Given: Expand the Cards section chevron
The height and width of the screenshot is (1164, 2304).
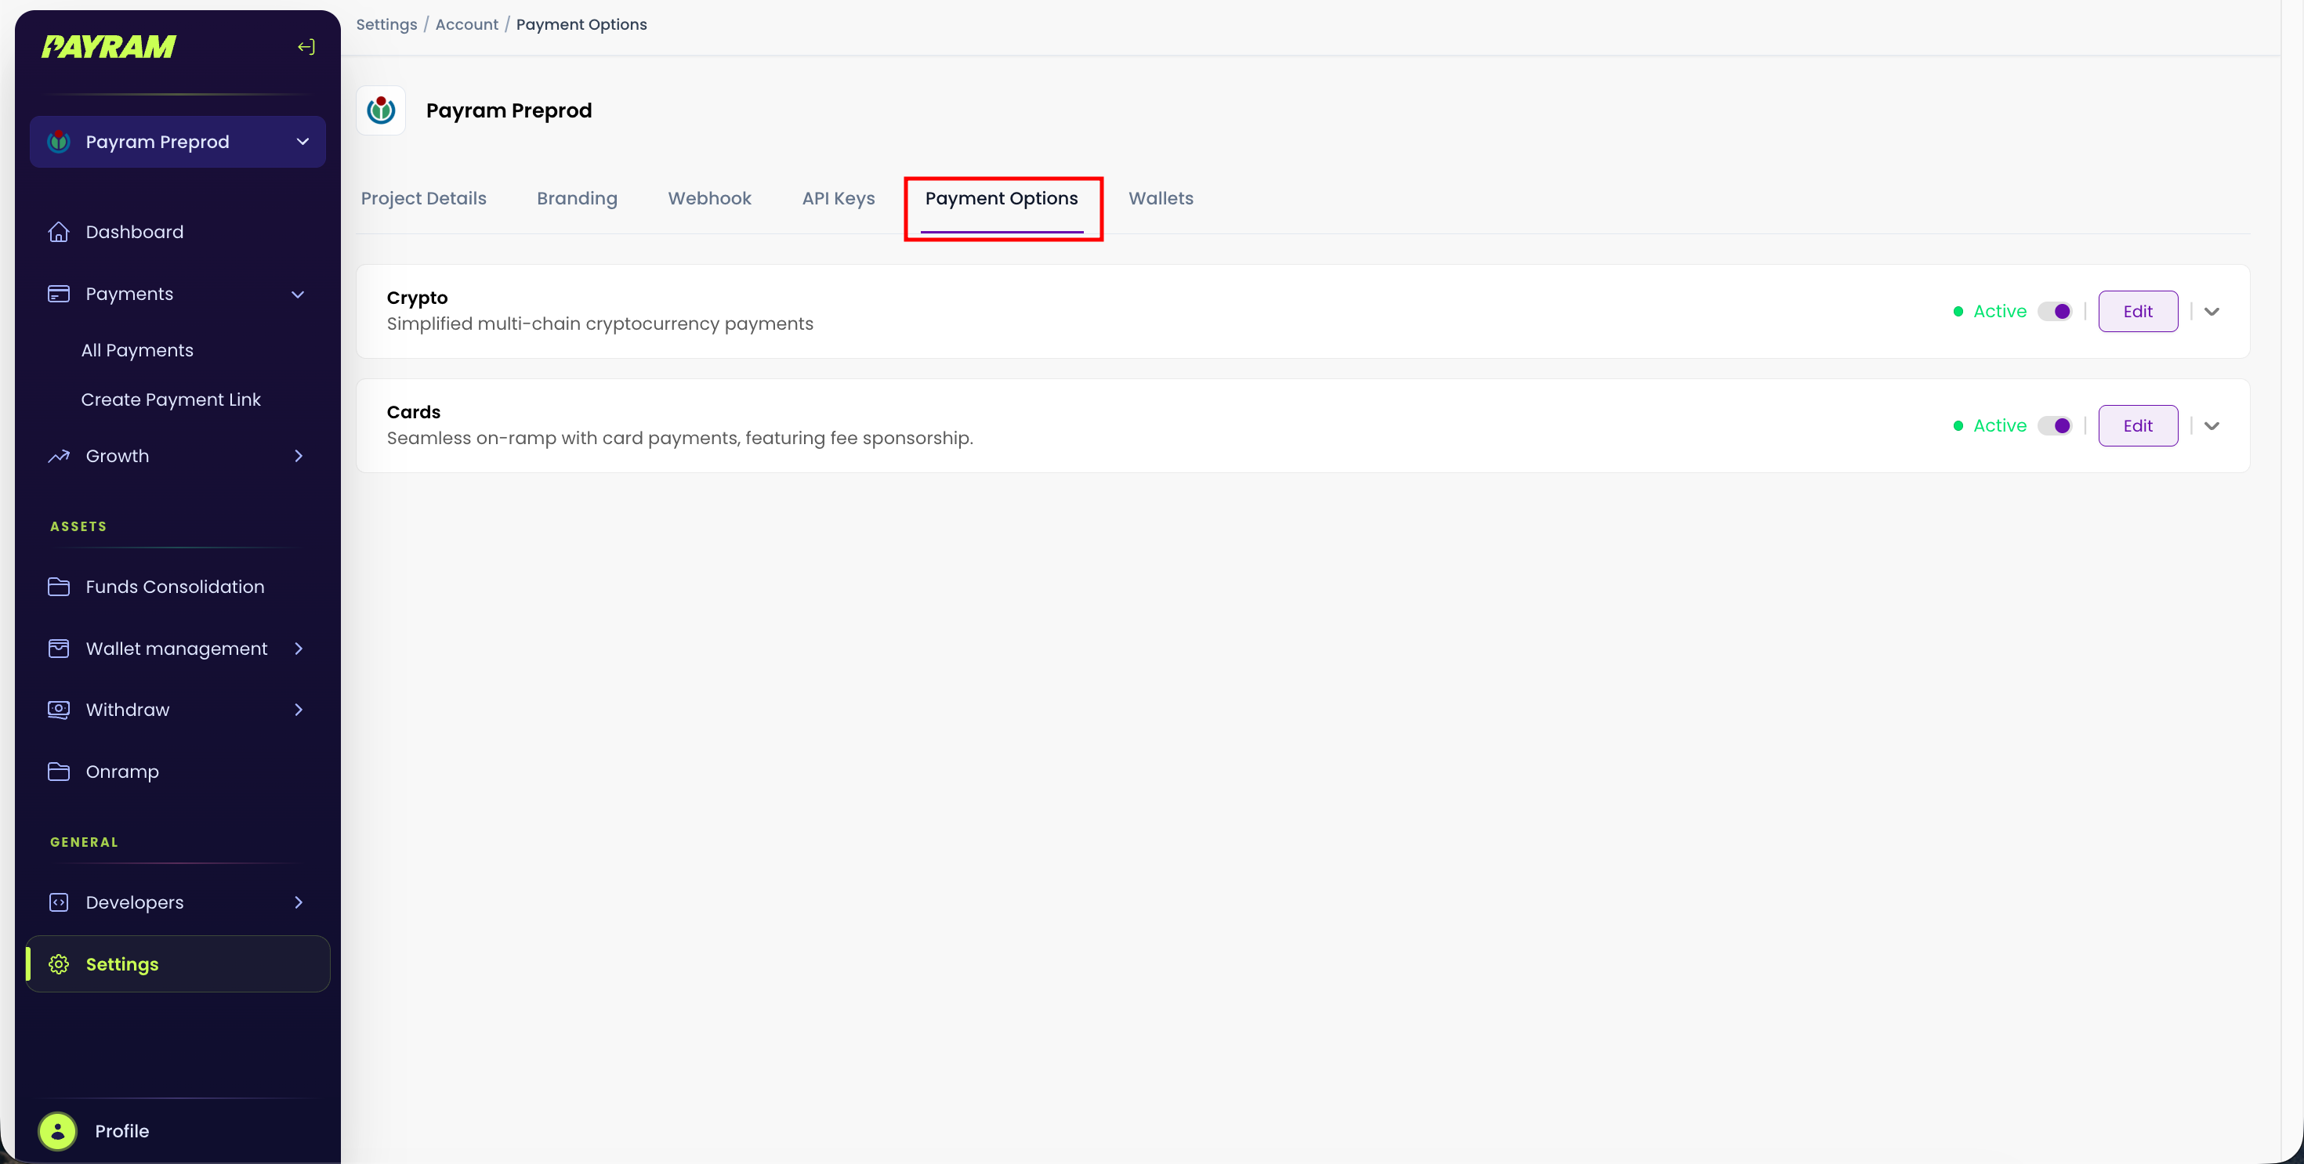Looking at the screenshot, I should tap(2212, 426).
